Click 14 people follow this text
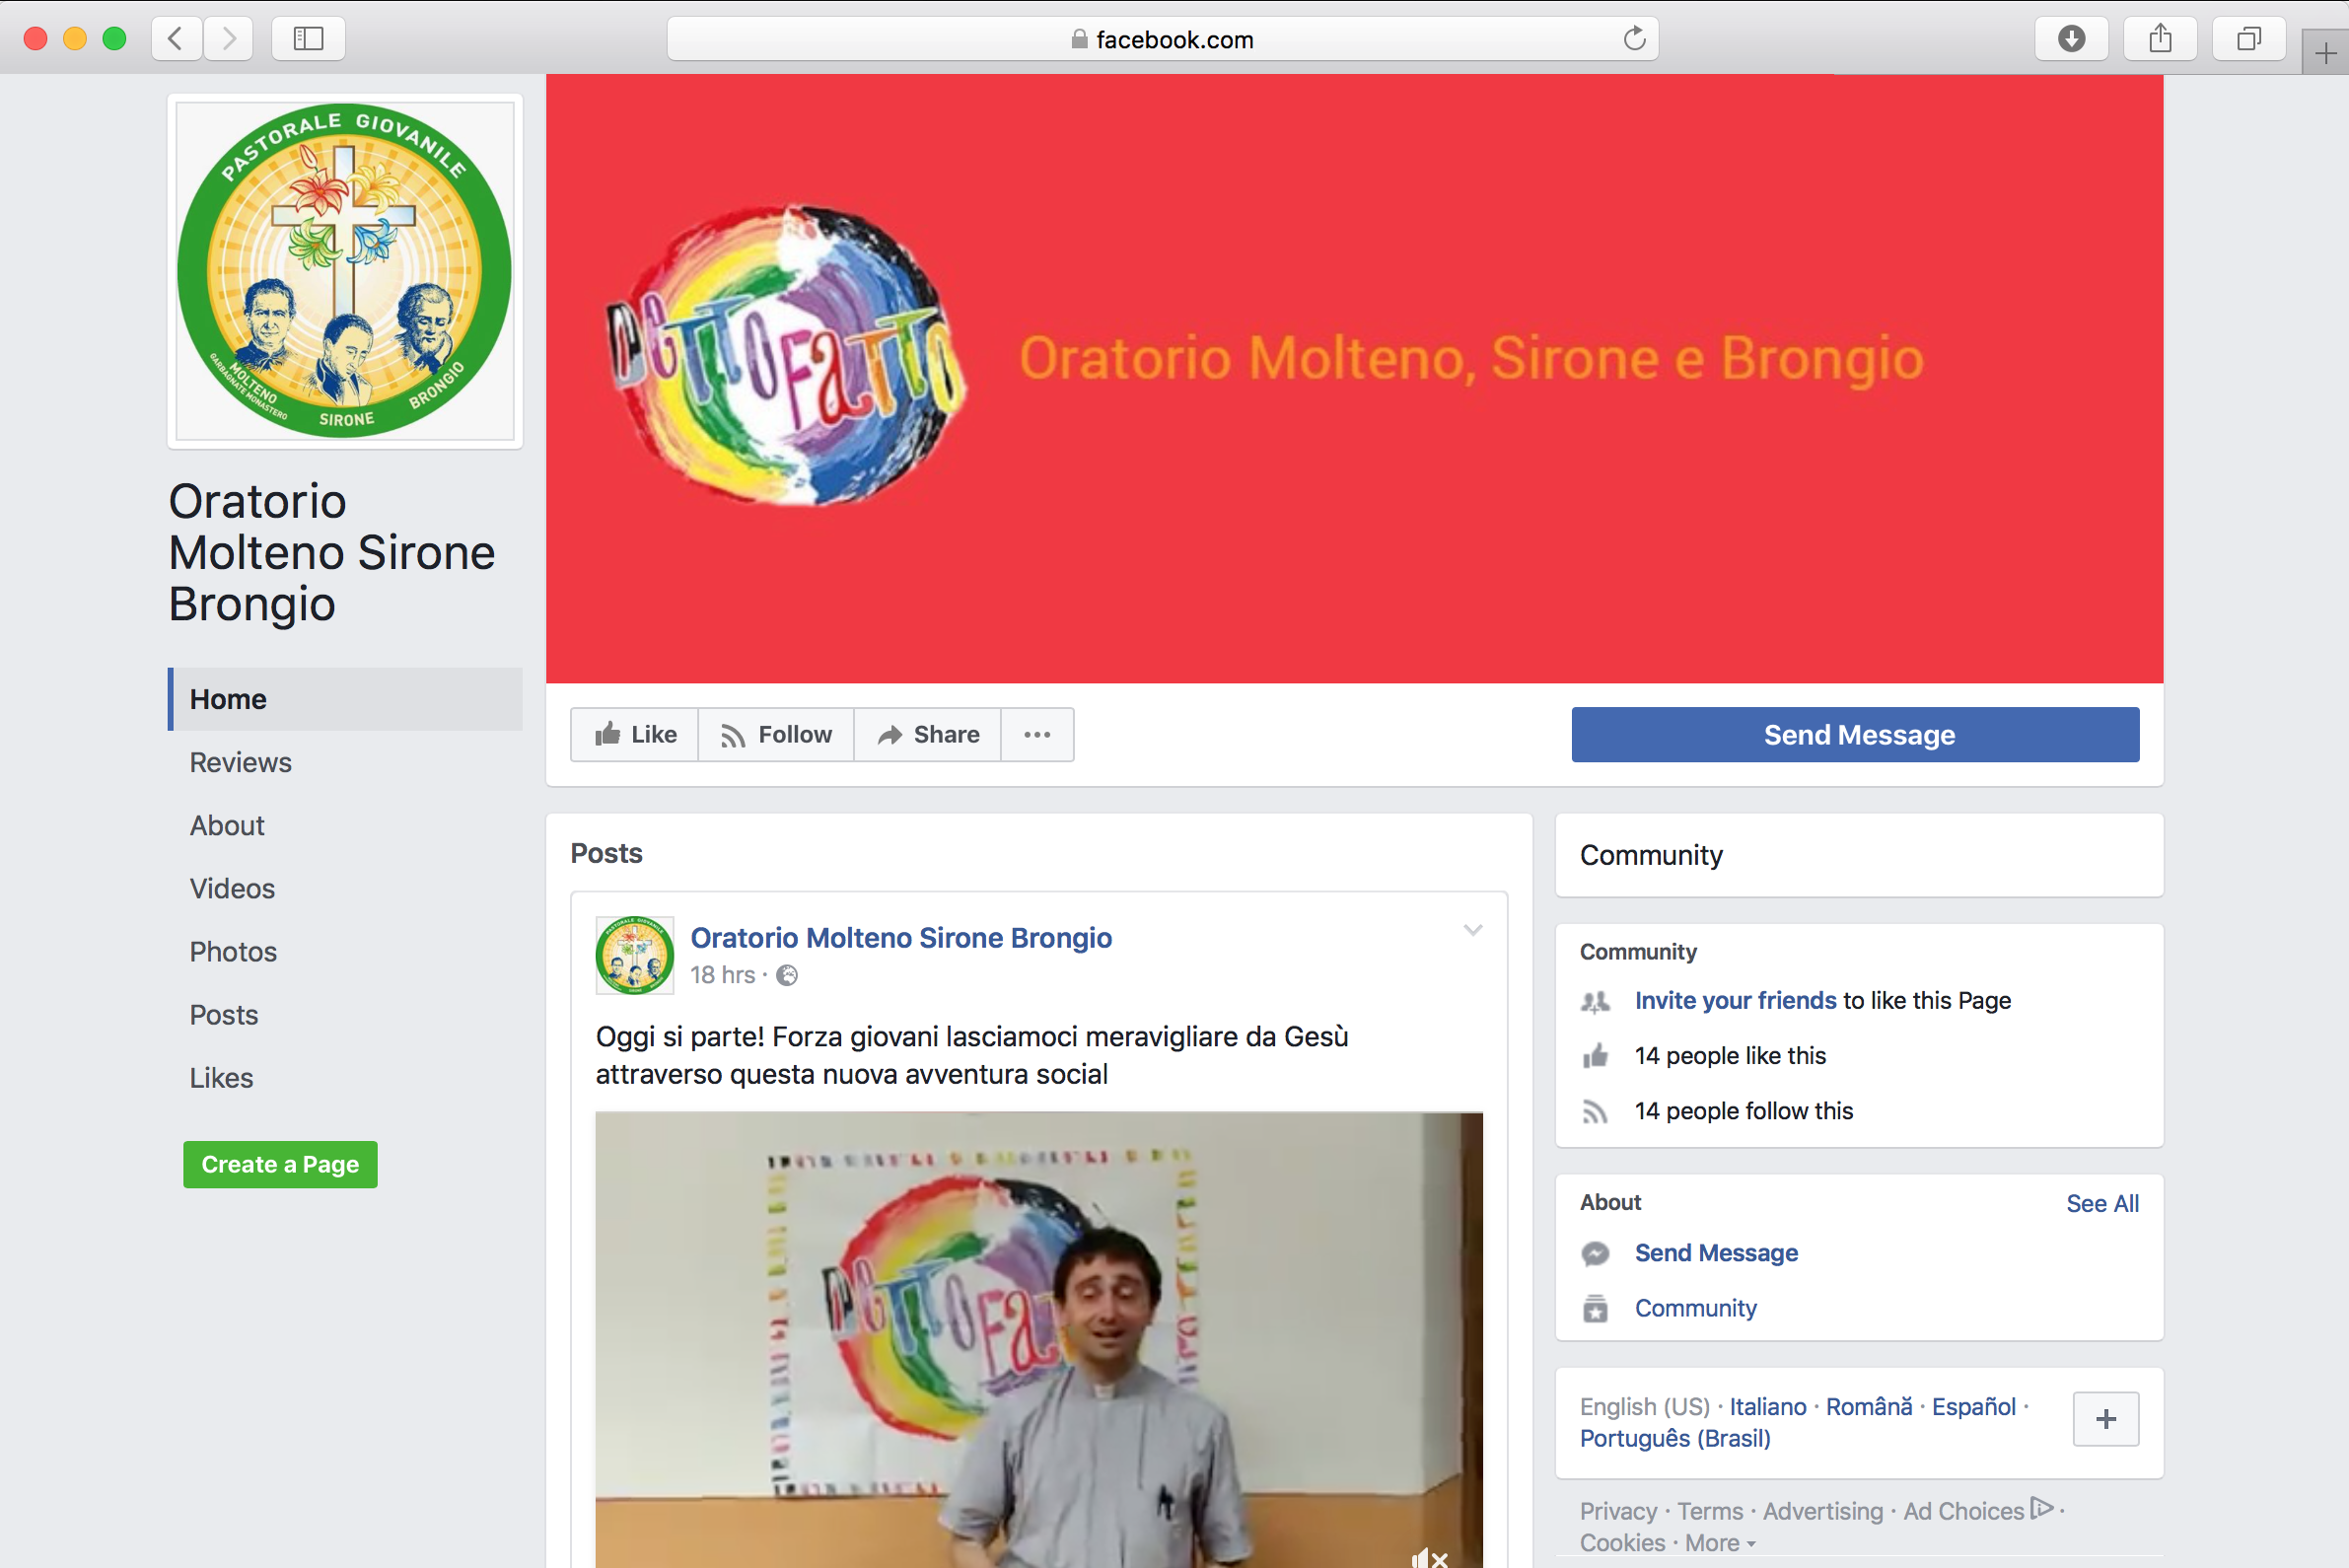Screen dimensions: 2349x1568 point(1743,1110)
